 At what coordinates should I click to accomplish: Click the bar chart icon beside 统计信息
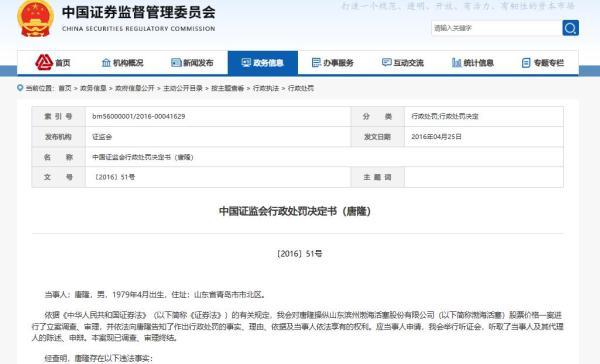(457, 62)
